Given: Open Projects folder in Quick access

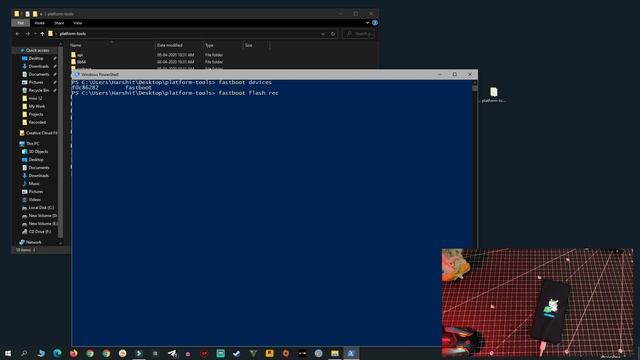Looking at the screenshot, I should point(36,114).
